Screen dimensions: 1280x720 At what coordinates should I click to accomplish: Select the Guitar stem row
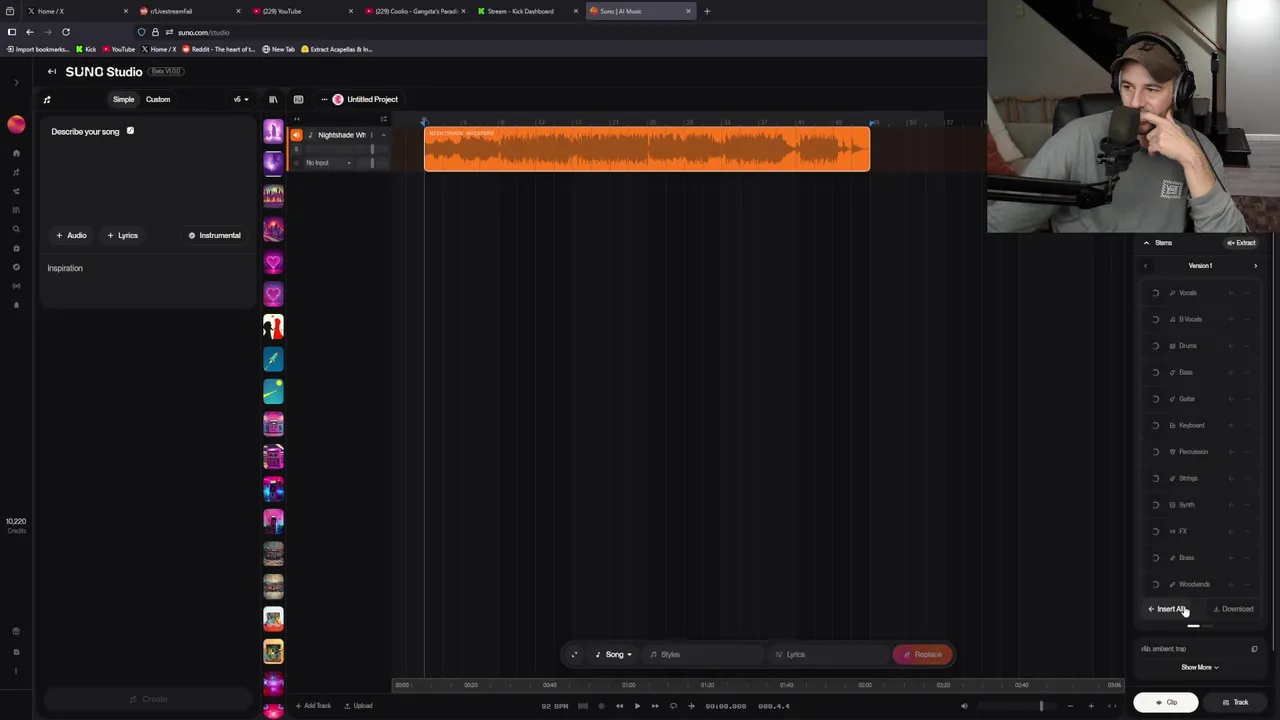pos(1200,399)
